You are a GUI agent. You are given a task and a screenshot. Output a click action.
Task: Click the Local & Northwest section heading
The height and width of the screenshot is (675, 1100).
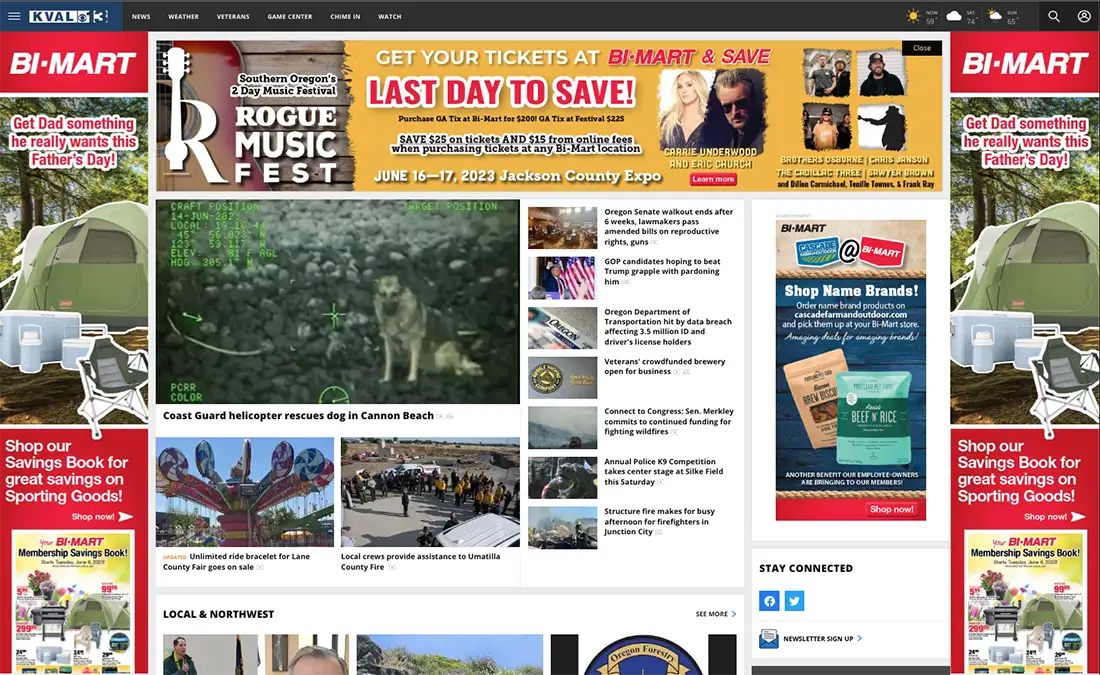click(x=218, y=614)
